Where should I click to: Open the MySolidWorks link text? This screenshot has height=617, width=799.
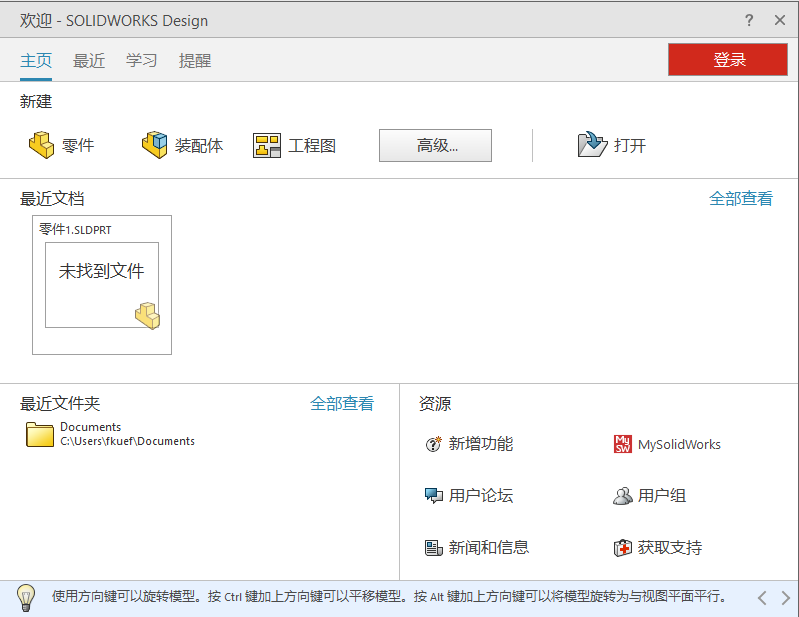(x=679, y=445)
